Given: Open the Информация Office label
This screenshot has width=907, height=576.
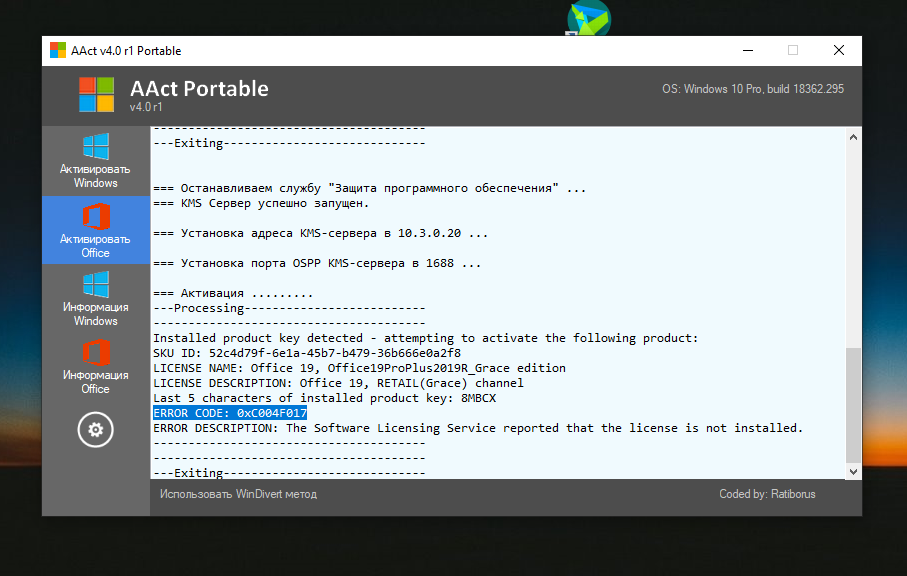Looking at the screenshot, I should 95,382.
